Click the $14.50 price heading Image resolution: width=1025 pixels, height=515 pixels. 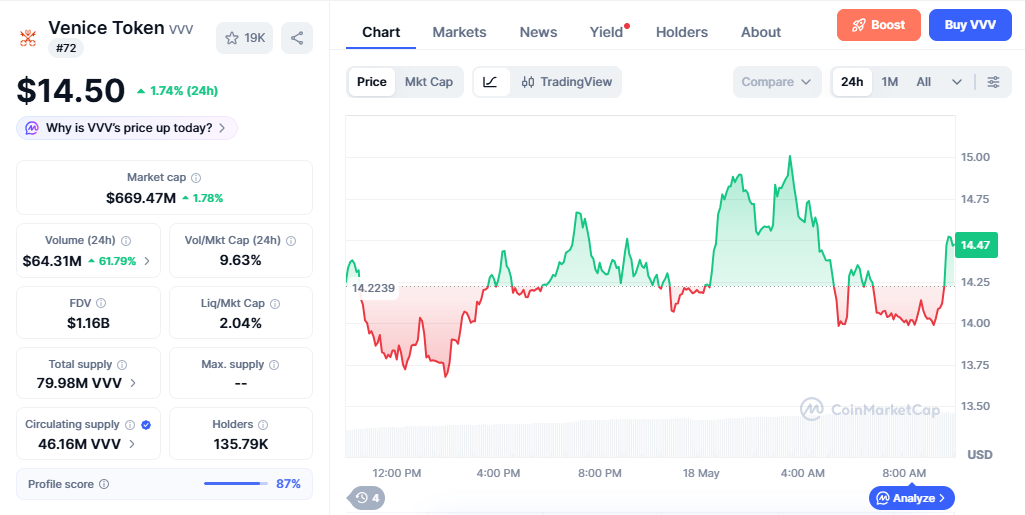pos(71,90)
